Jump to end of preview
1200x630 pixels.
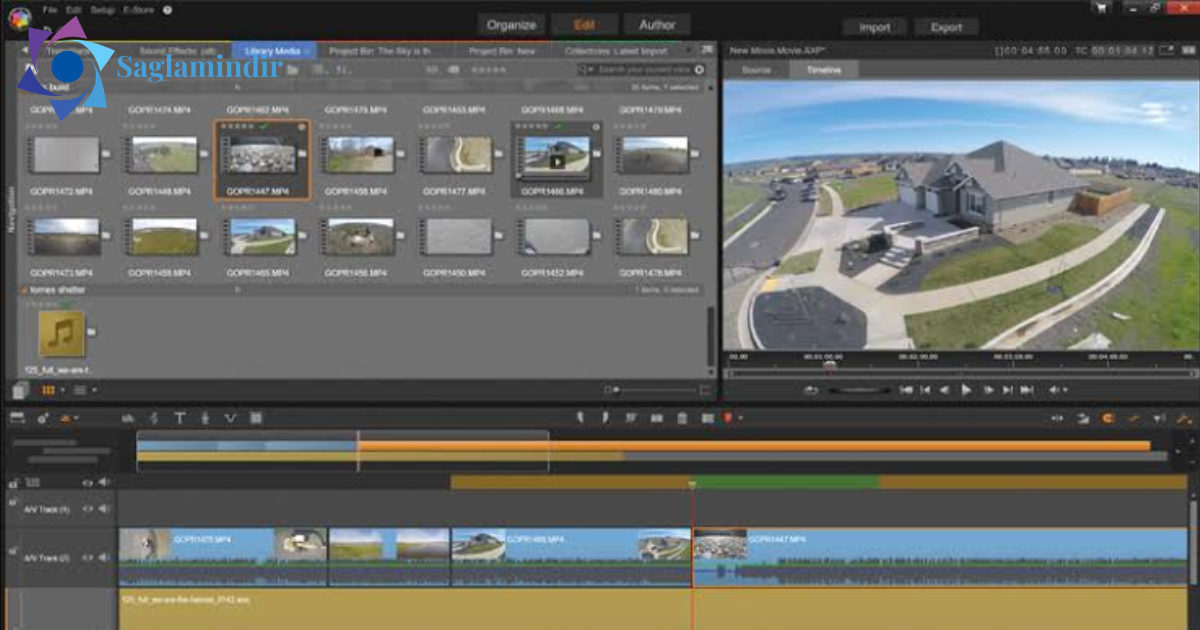click(x=1029, y=390)
